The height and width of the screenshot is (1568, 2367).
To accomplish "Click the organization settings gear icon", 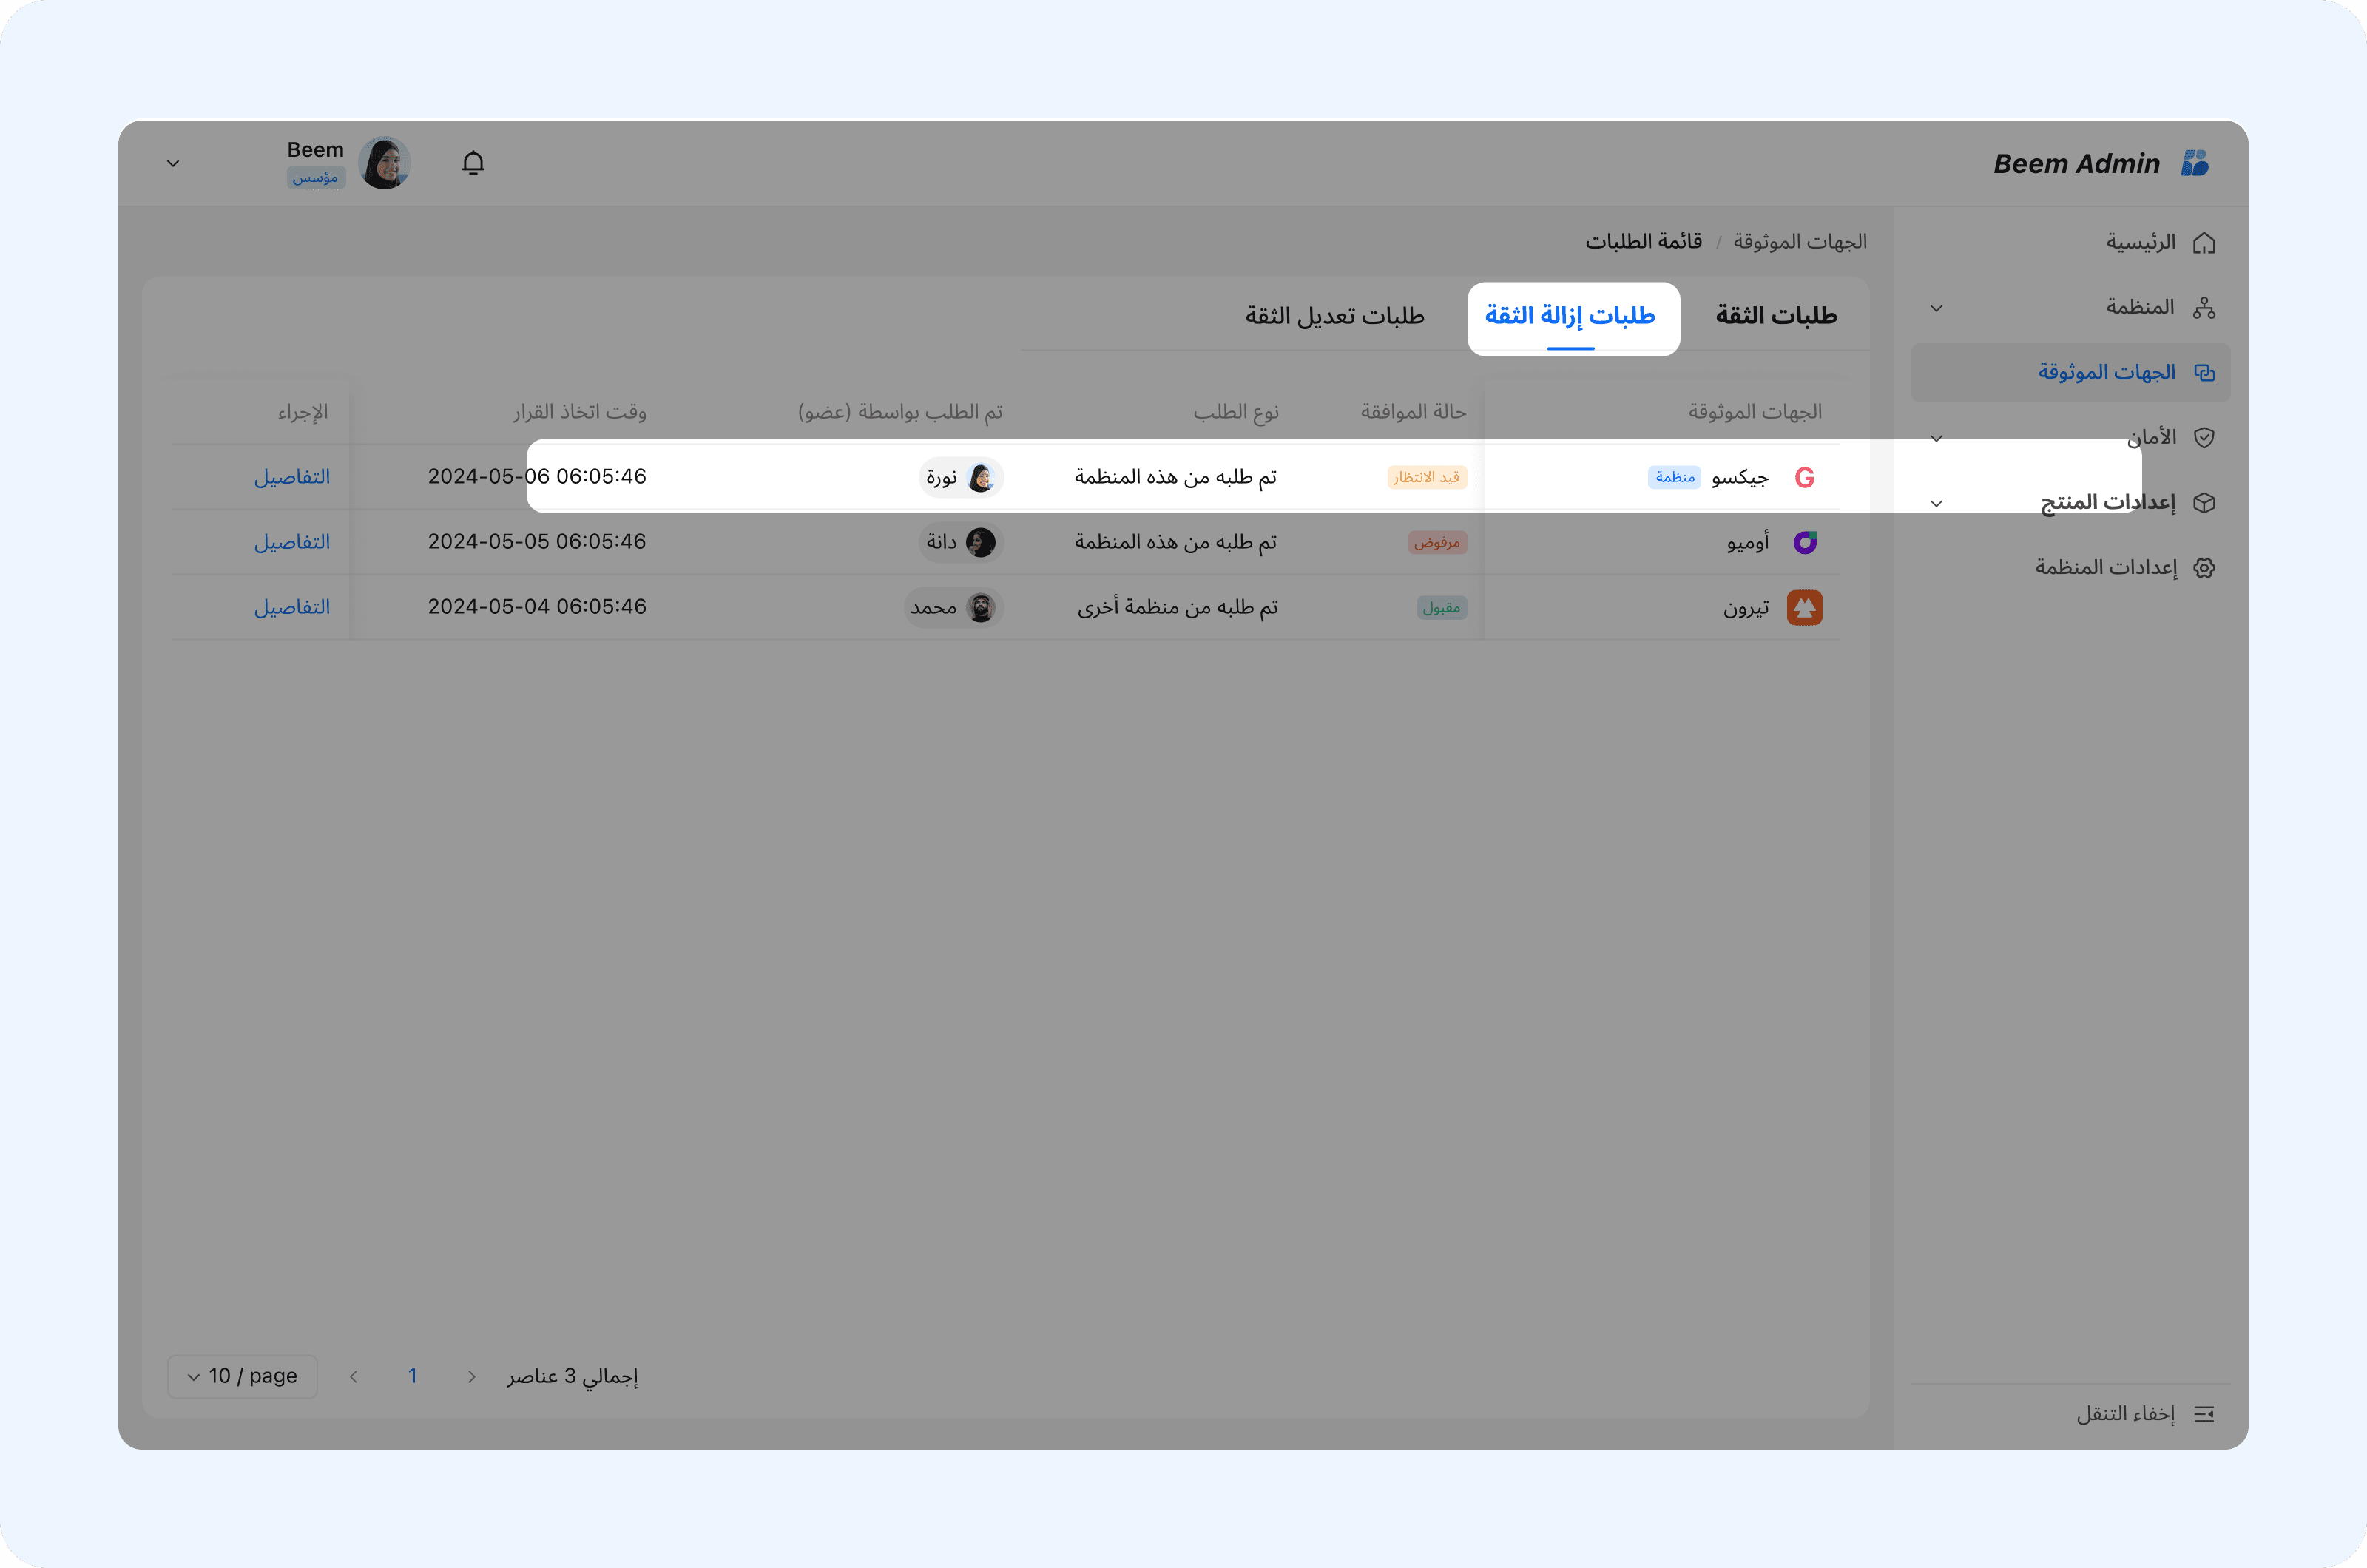I will point(2203,568).
